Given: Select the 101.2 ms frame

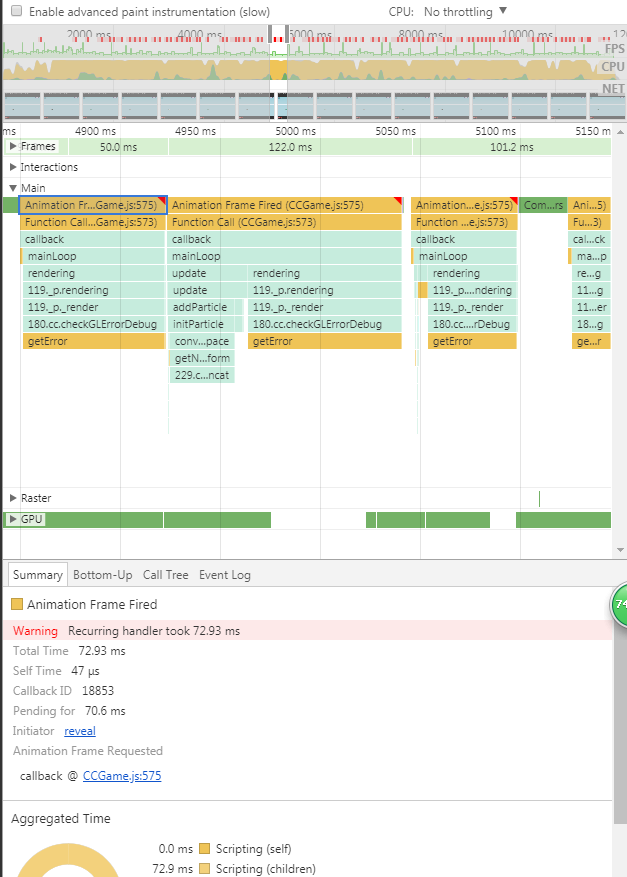Looking at the screenshot, I should point(511,147).
